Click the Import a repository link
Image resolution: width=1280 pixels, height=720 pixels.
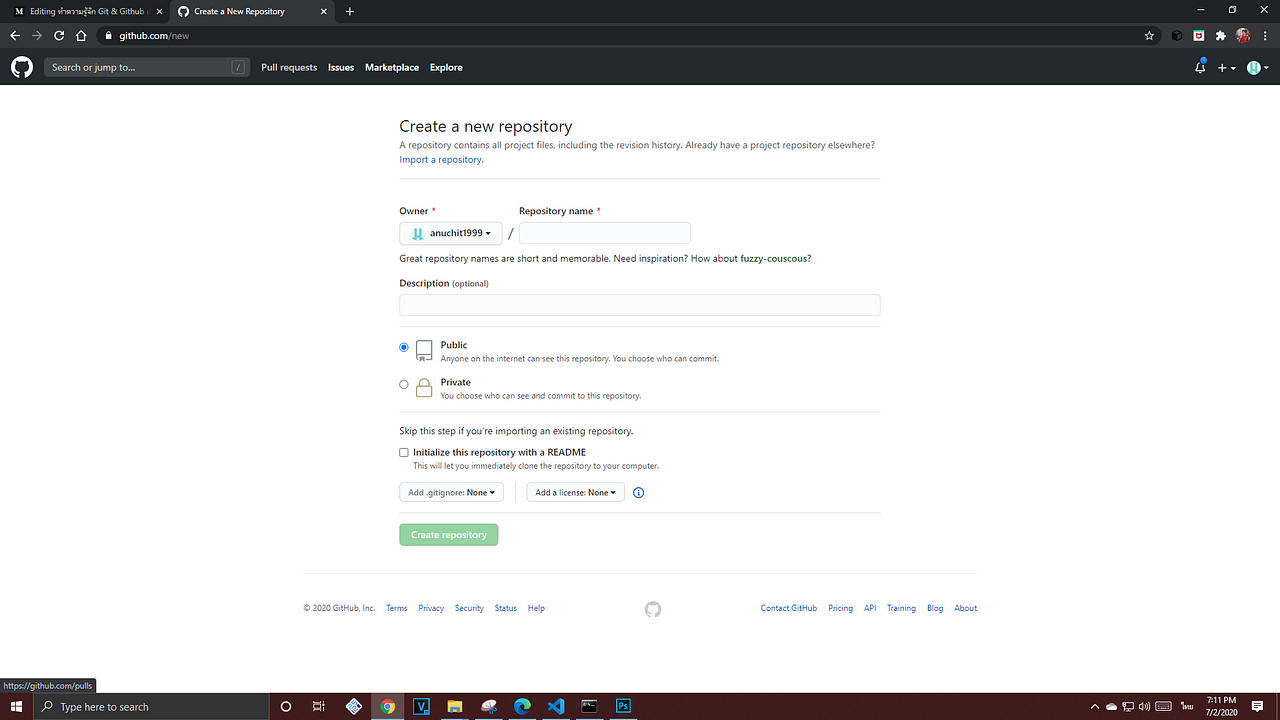[439, 159]
